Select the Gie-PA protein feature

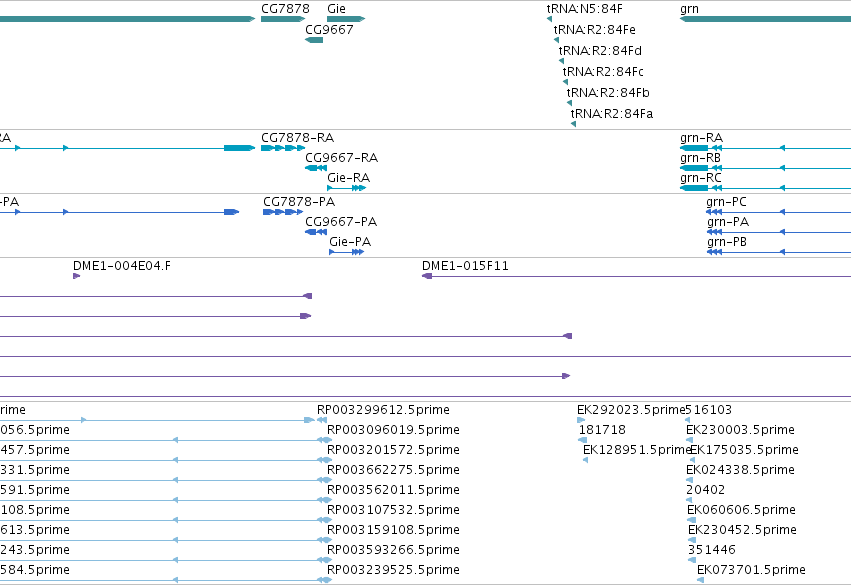[347, 252]
